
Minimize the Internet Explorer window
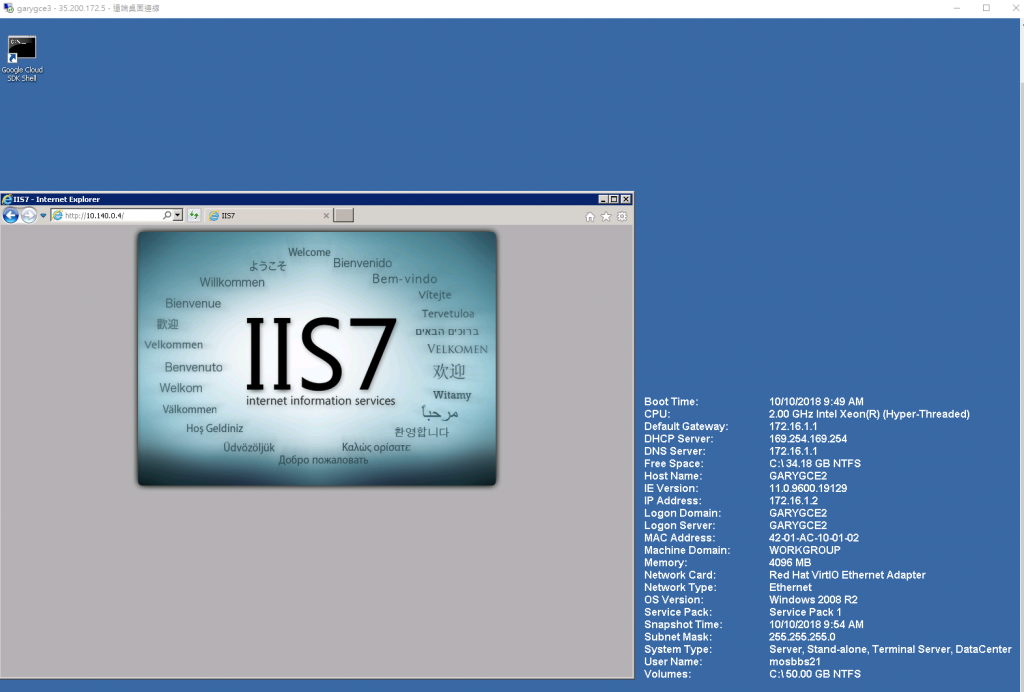(603, 199)
